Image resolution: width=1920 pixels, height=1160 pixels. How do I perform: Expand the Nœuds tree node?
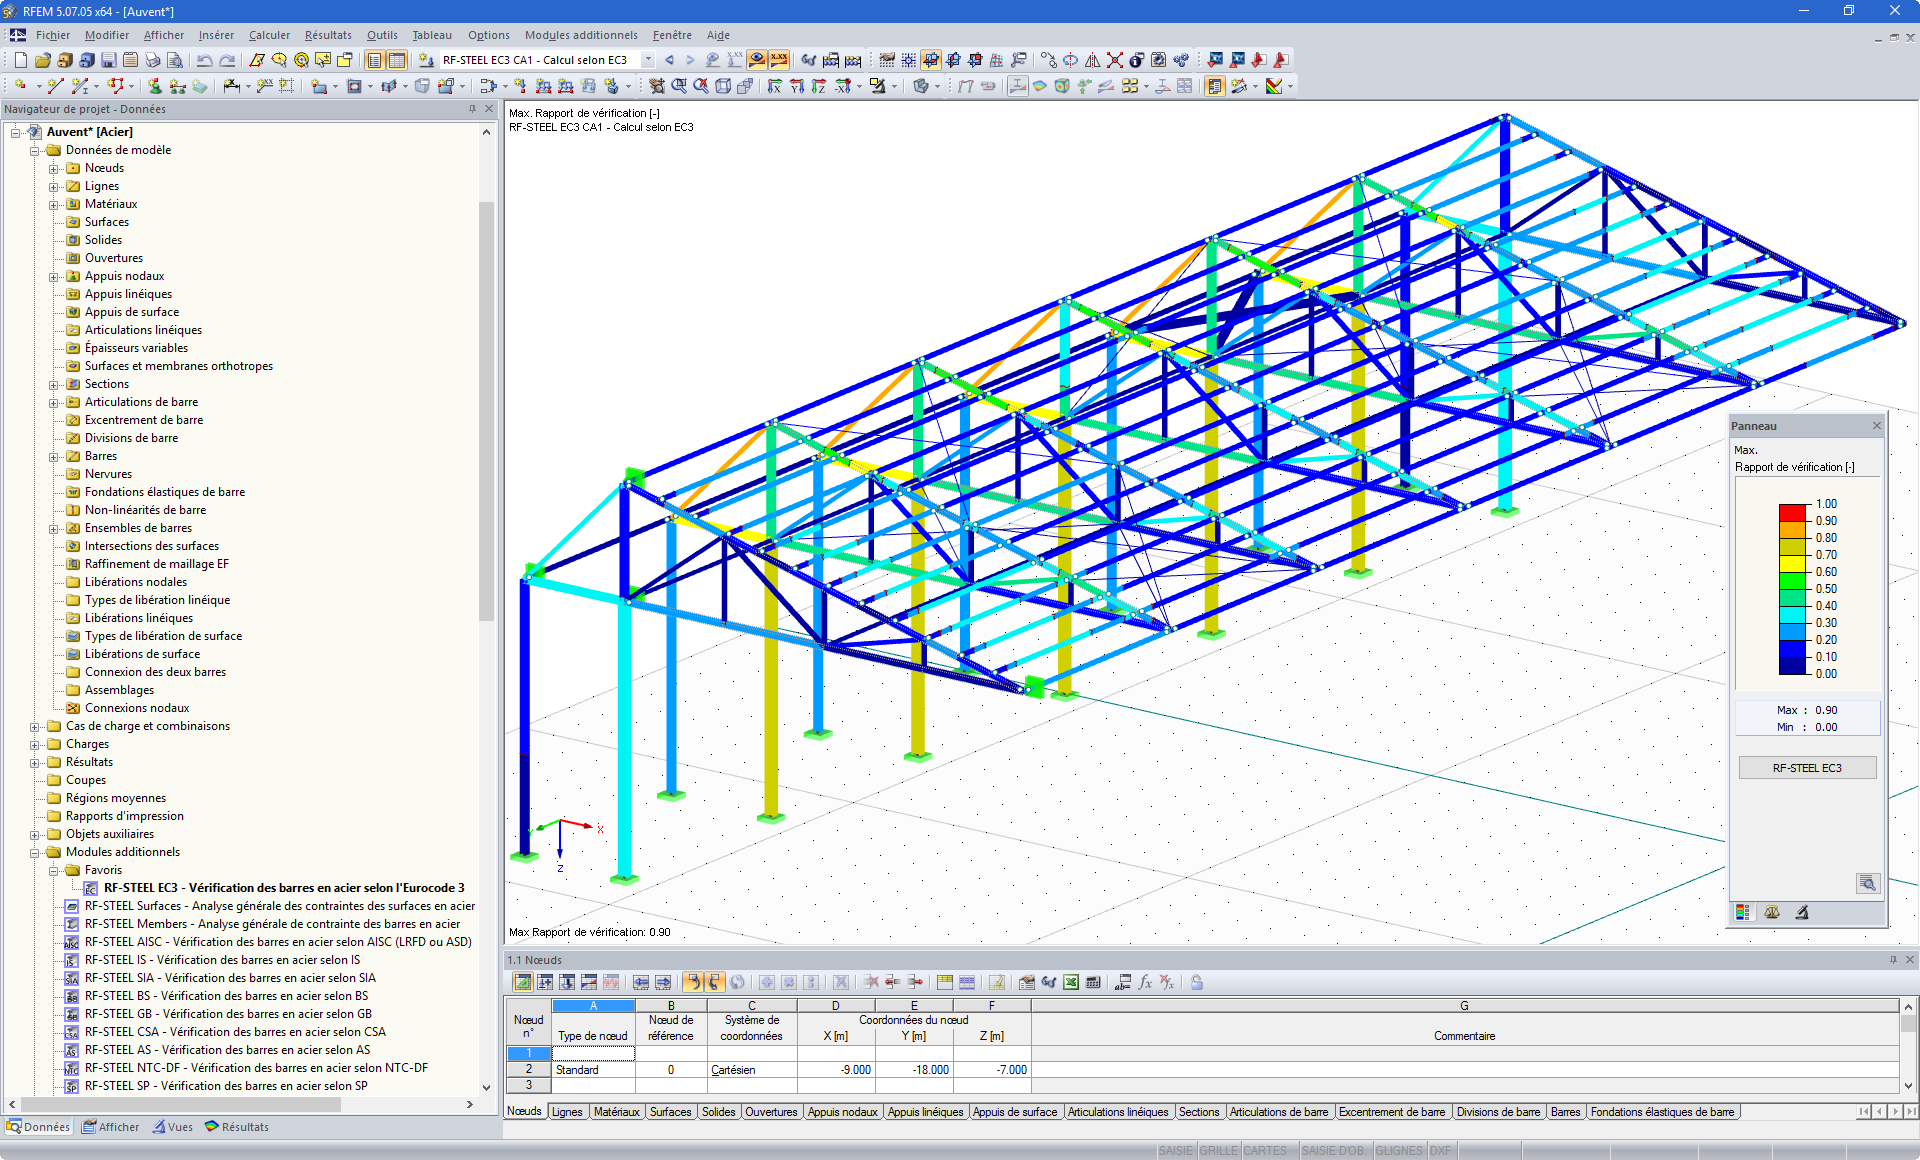54,168
